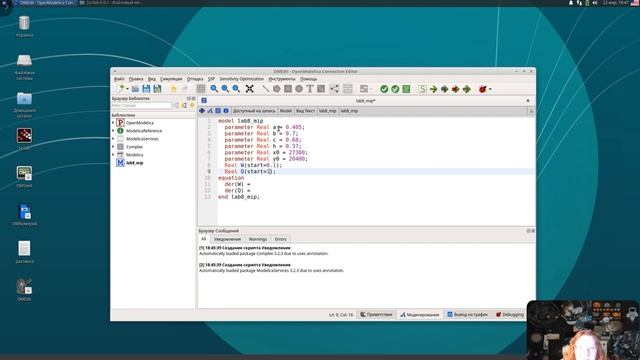Select the Warnings messages tab
Image resolution: width=640 pixels, height=360 pixels.
pos(258,239)
